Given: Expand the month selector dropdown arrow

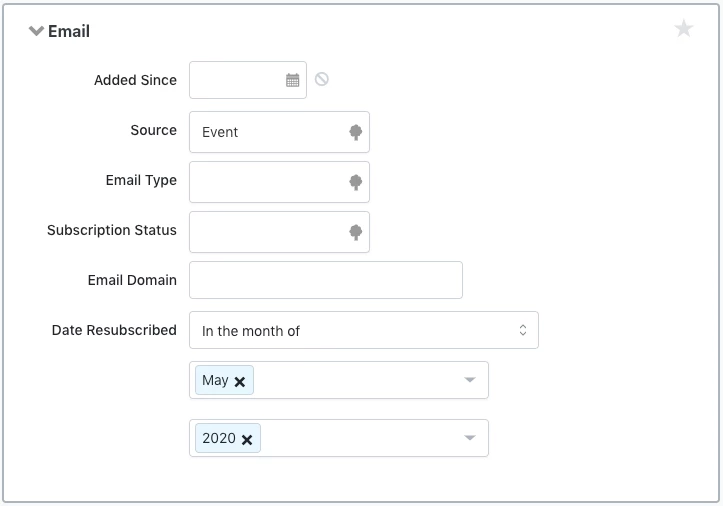Looking at the screenshot, I should click(x=469, y=380).
